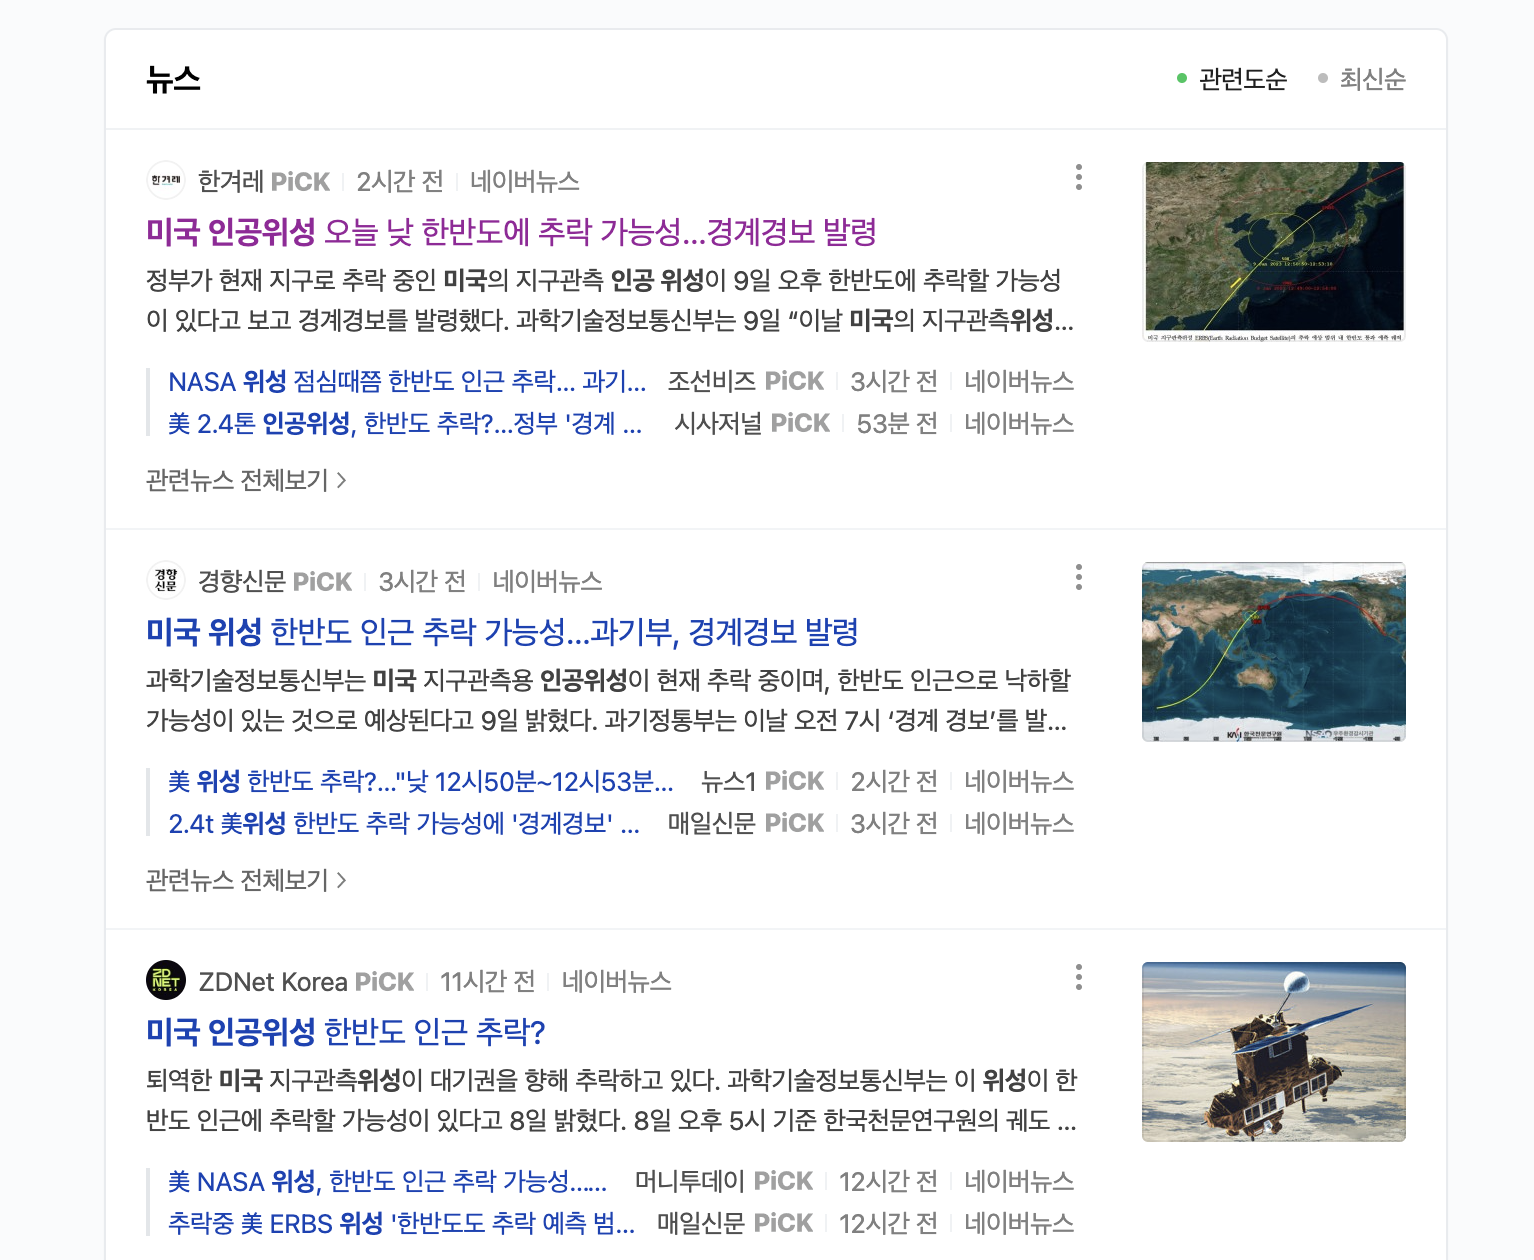Open related article 2.4t 美위성 한반도 추락 가능성에
1534x1260 pixels.
click(404, 824)
